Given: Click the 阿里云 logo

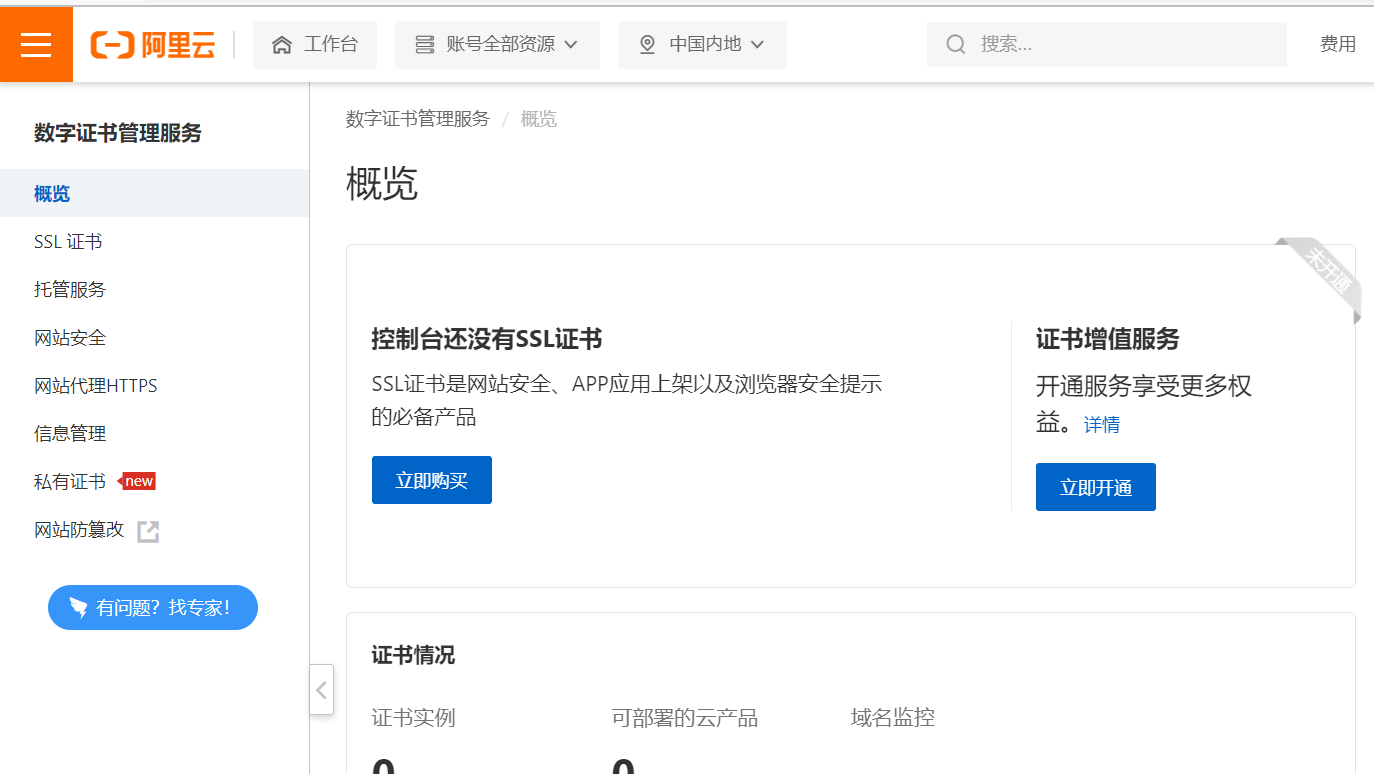Looking at the screenshot, I should (x=153, y=44).
